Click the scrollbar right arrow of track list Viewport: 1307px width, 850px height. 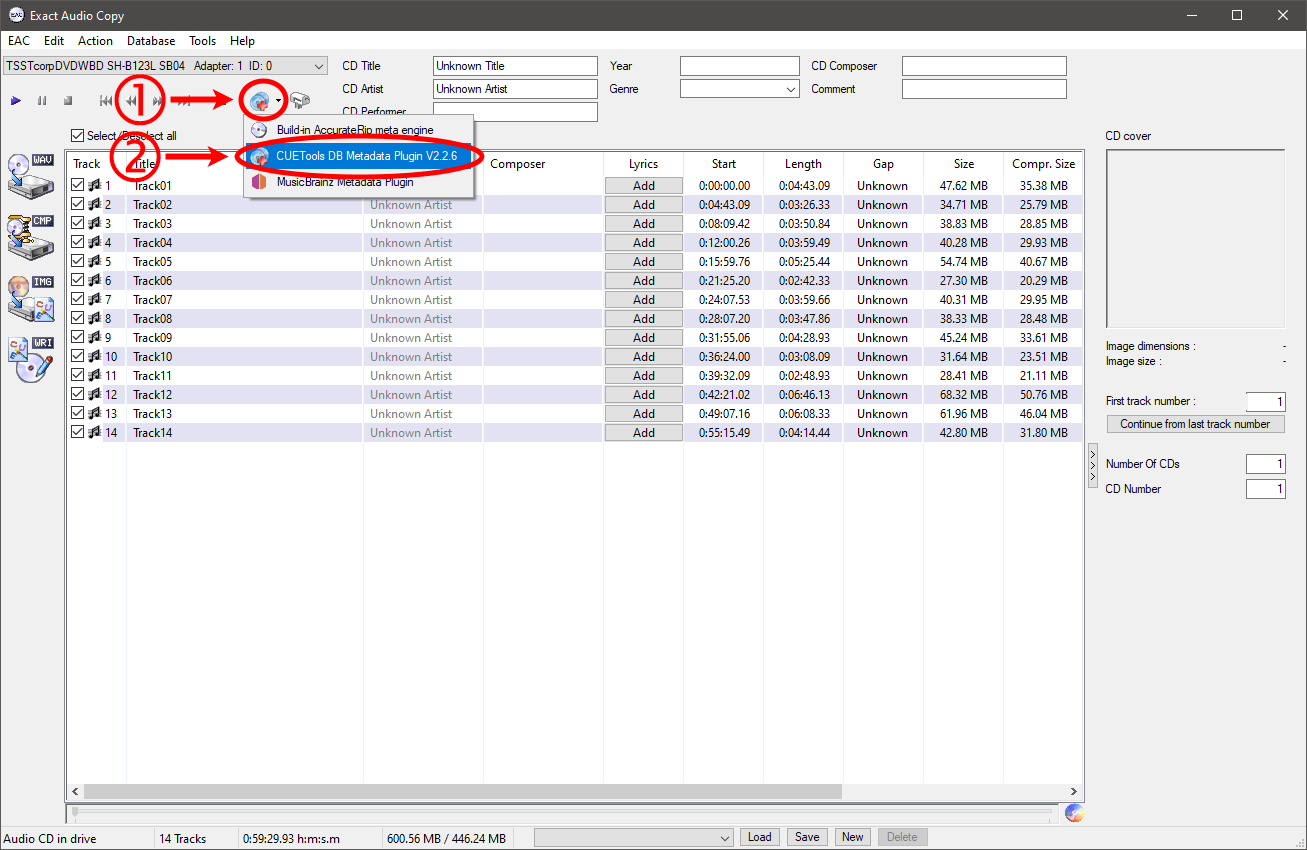(1075, 791)
